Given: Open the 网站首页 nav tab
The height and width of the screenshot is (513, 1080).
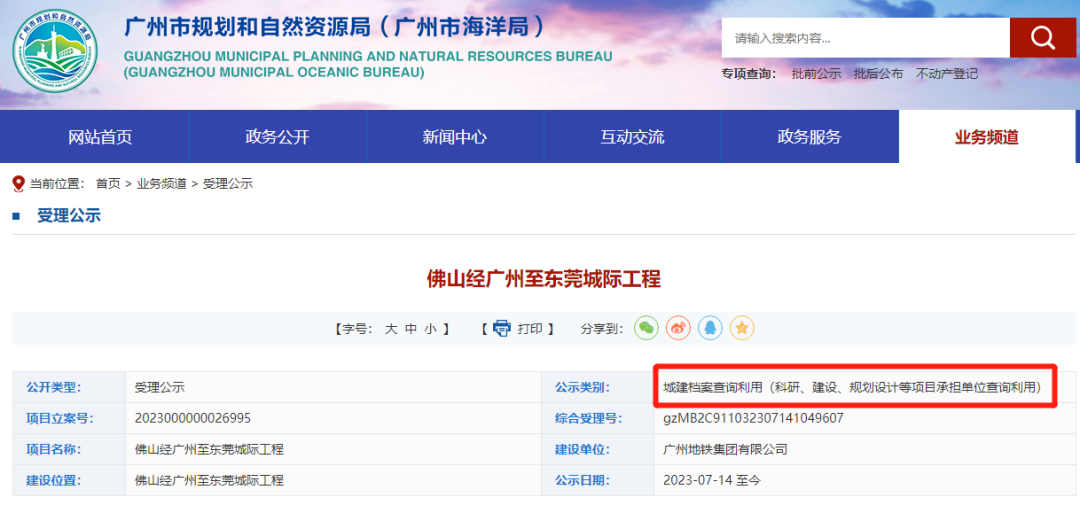Looking at the screenshot, I should [x=100, y=137].
